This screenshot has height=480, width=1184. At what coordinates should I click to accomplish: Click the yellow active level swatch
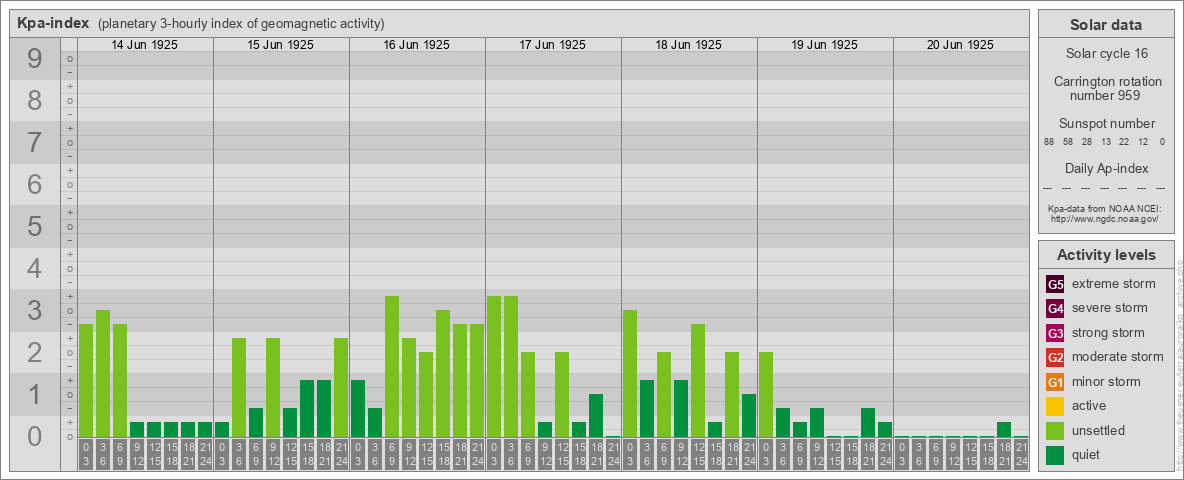[x=1055, y=406]
